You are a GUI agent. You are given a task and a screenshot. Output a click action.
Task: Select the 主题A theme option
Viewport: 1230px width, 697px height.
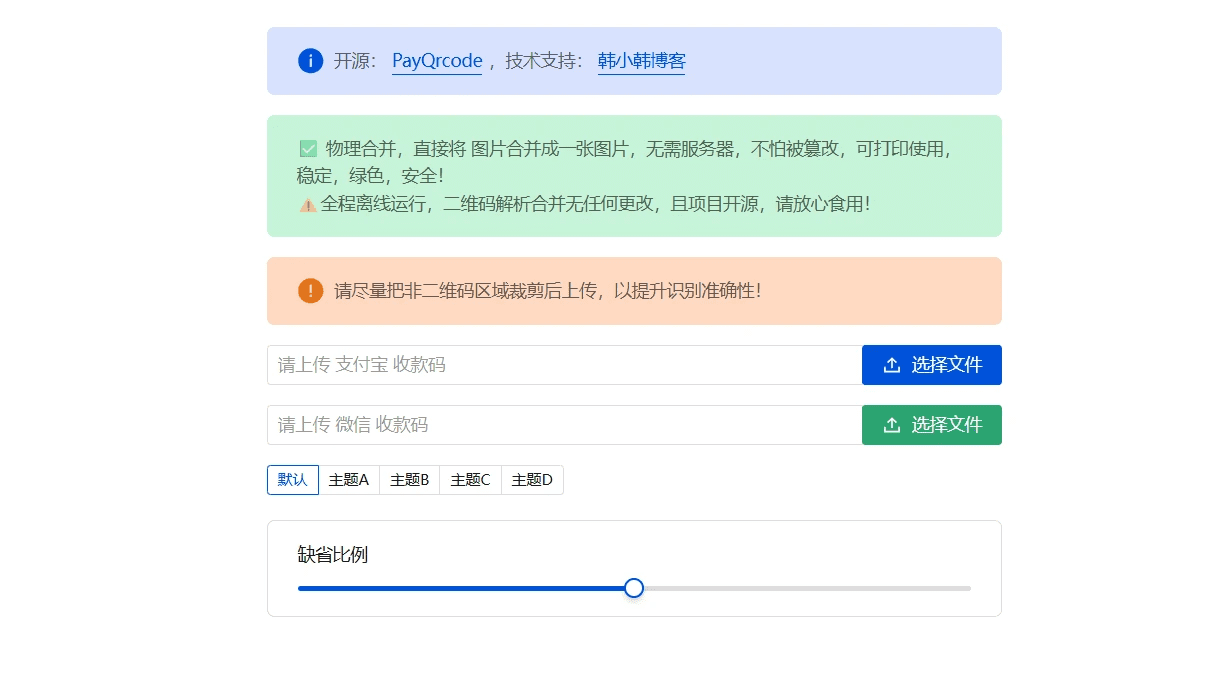coord(349,480)
